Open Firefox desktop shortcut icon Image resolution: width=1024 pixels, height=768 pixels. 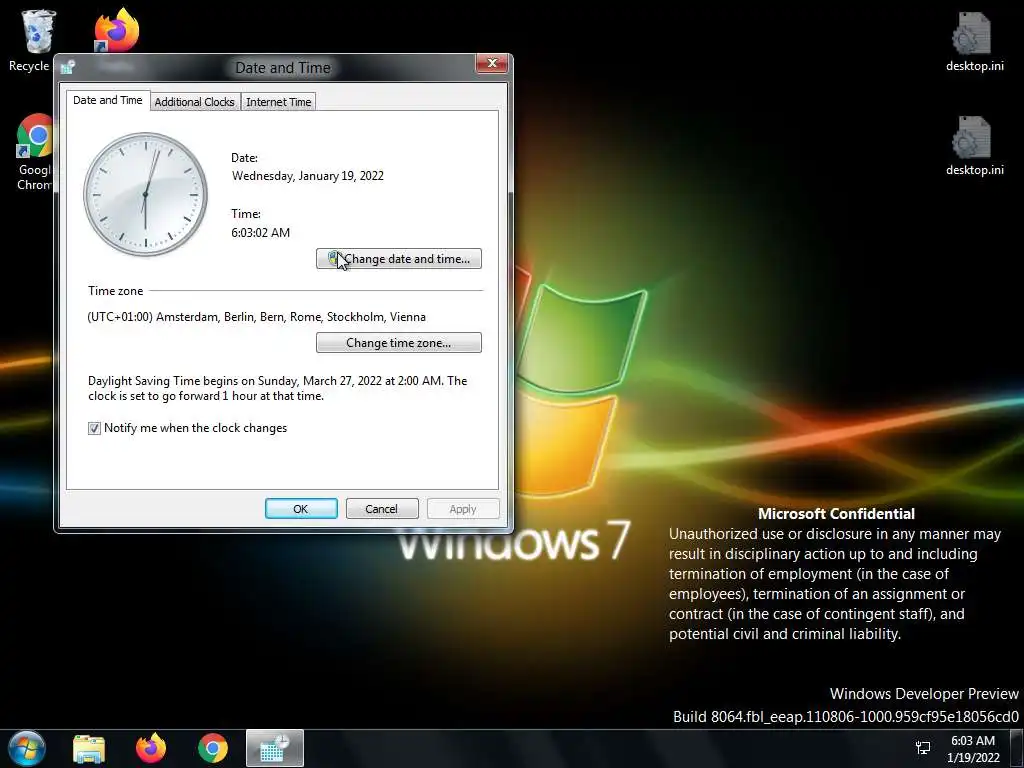pyautogui.click(x=116, y=30)
